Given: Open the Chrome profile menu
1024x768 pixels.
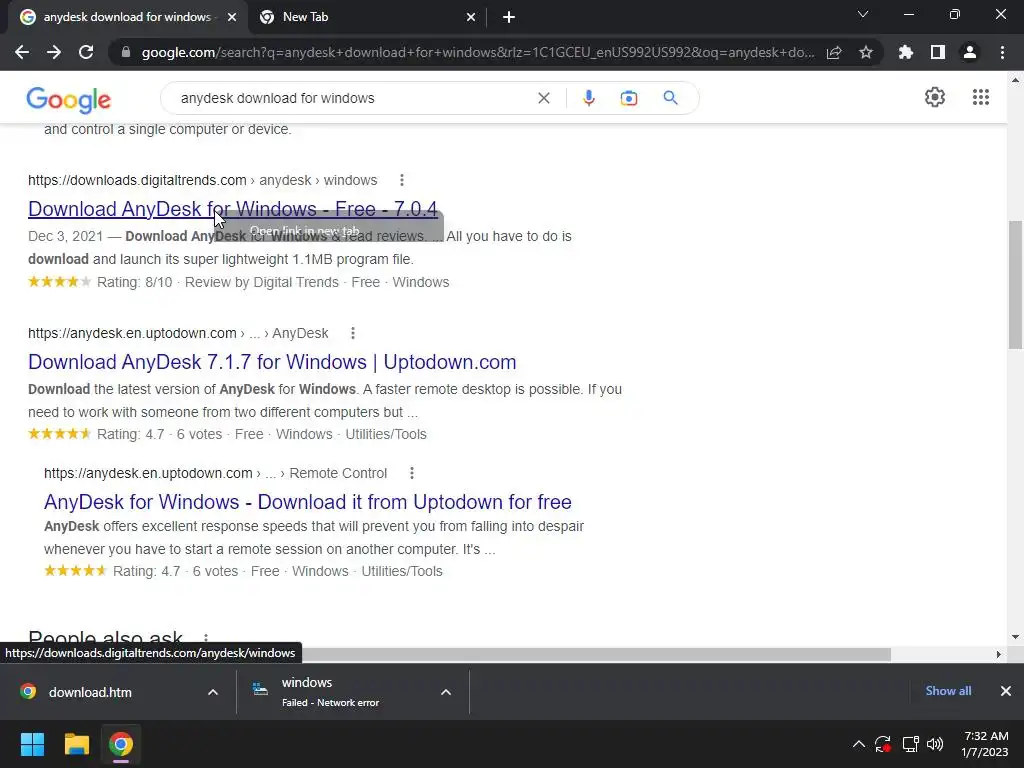Looking at the screenshot, I should click(970, 52).
